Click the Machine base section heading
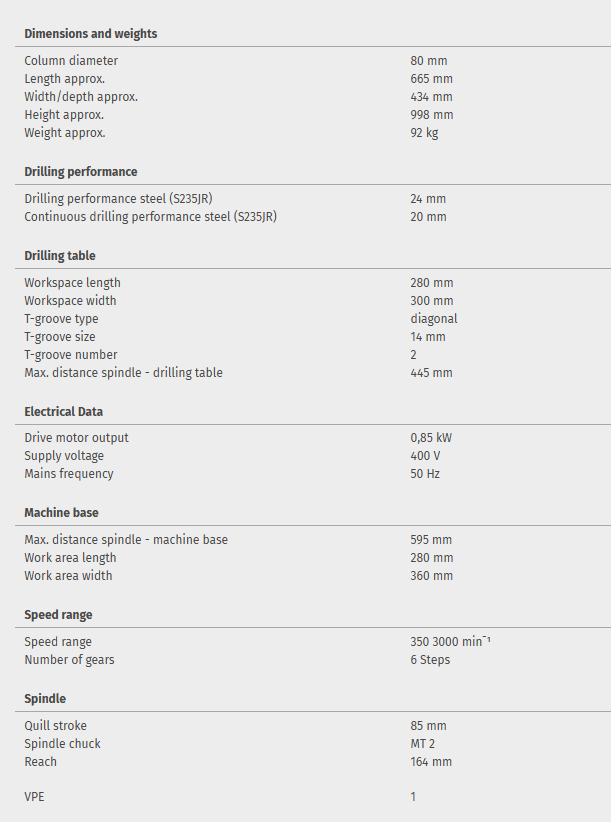The image size is (611, 822). [x=61, y=513]
